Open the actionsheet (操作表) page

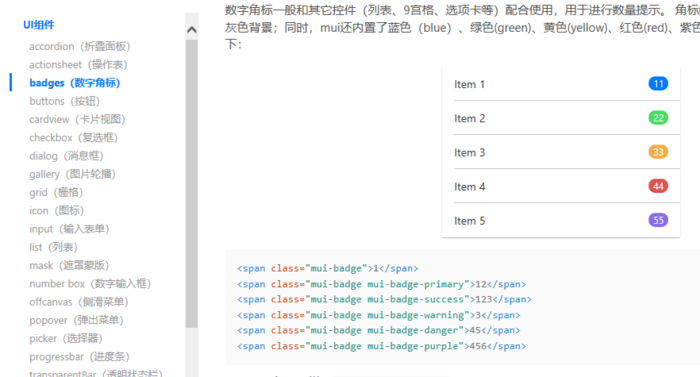tap(78, 65)
